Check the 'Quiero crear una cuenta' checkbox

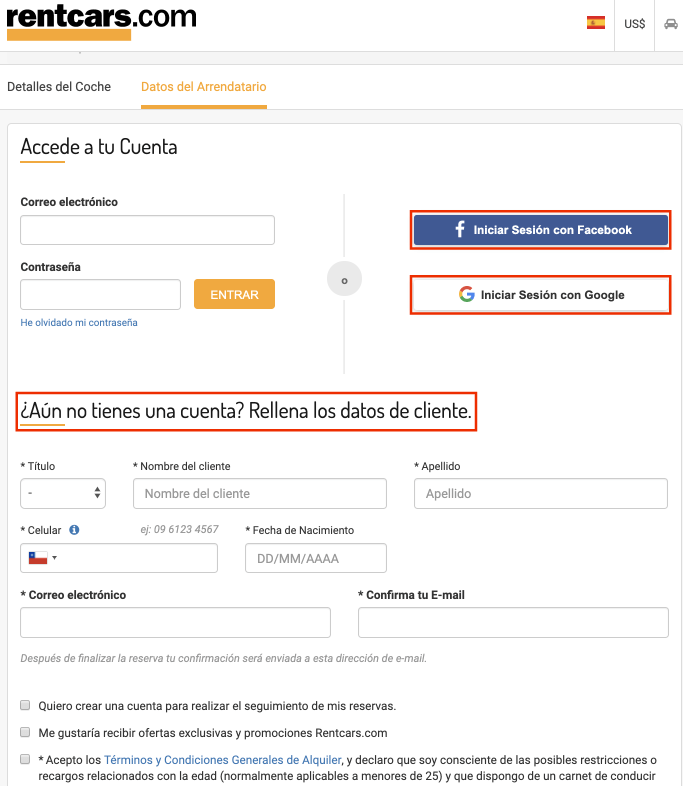click(x=25, y=705)
